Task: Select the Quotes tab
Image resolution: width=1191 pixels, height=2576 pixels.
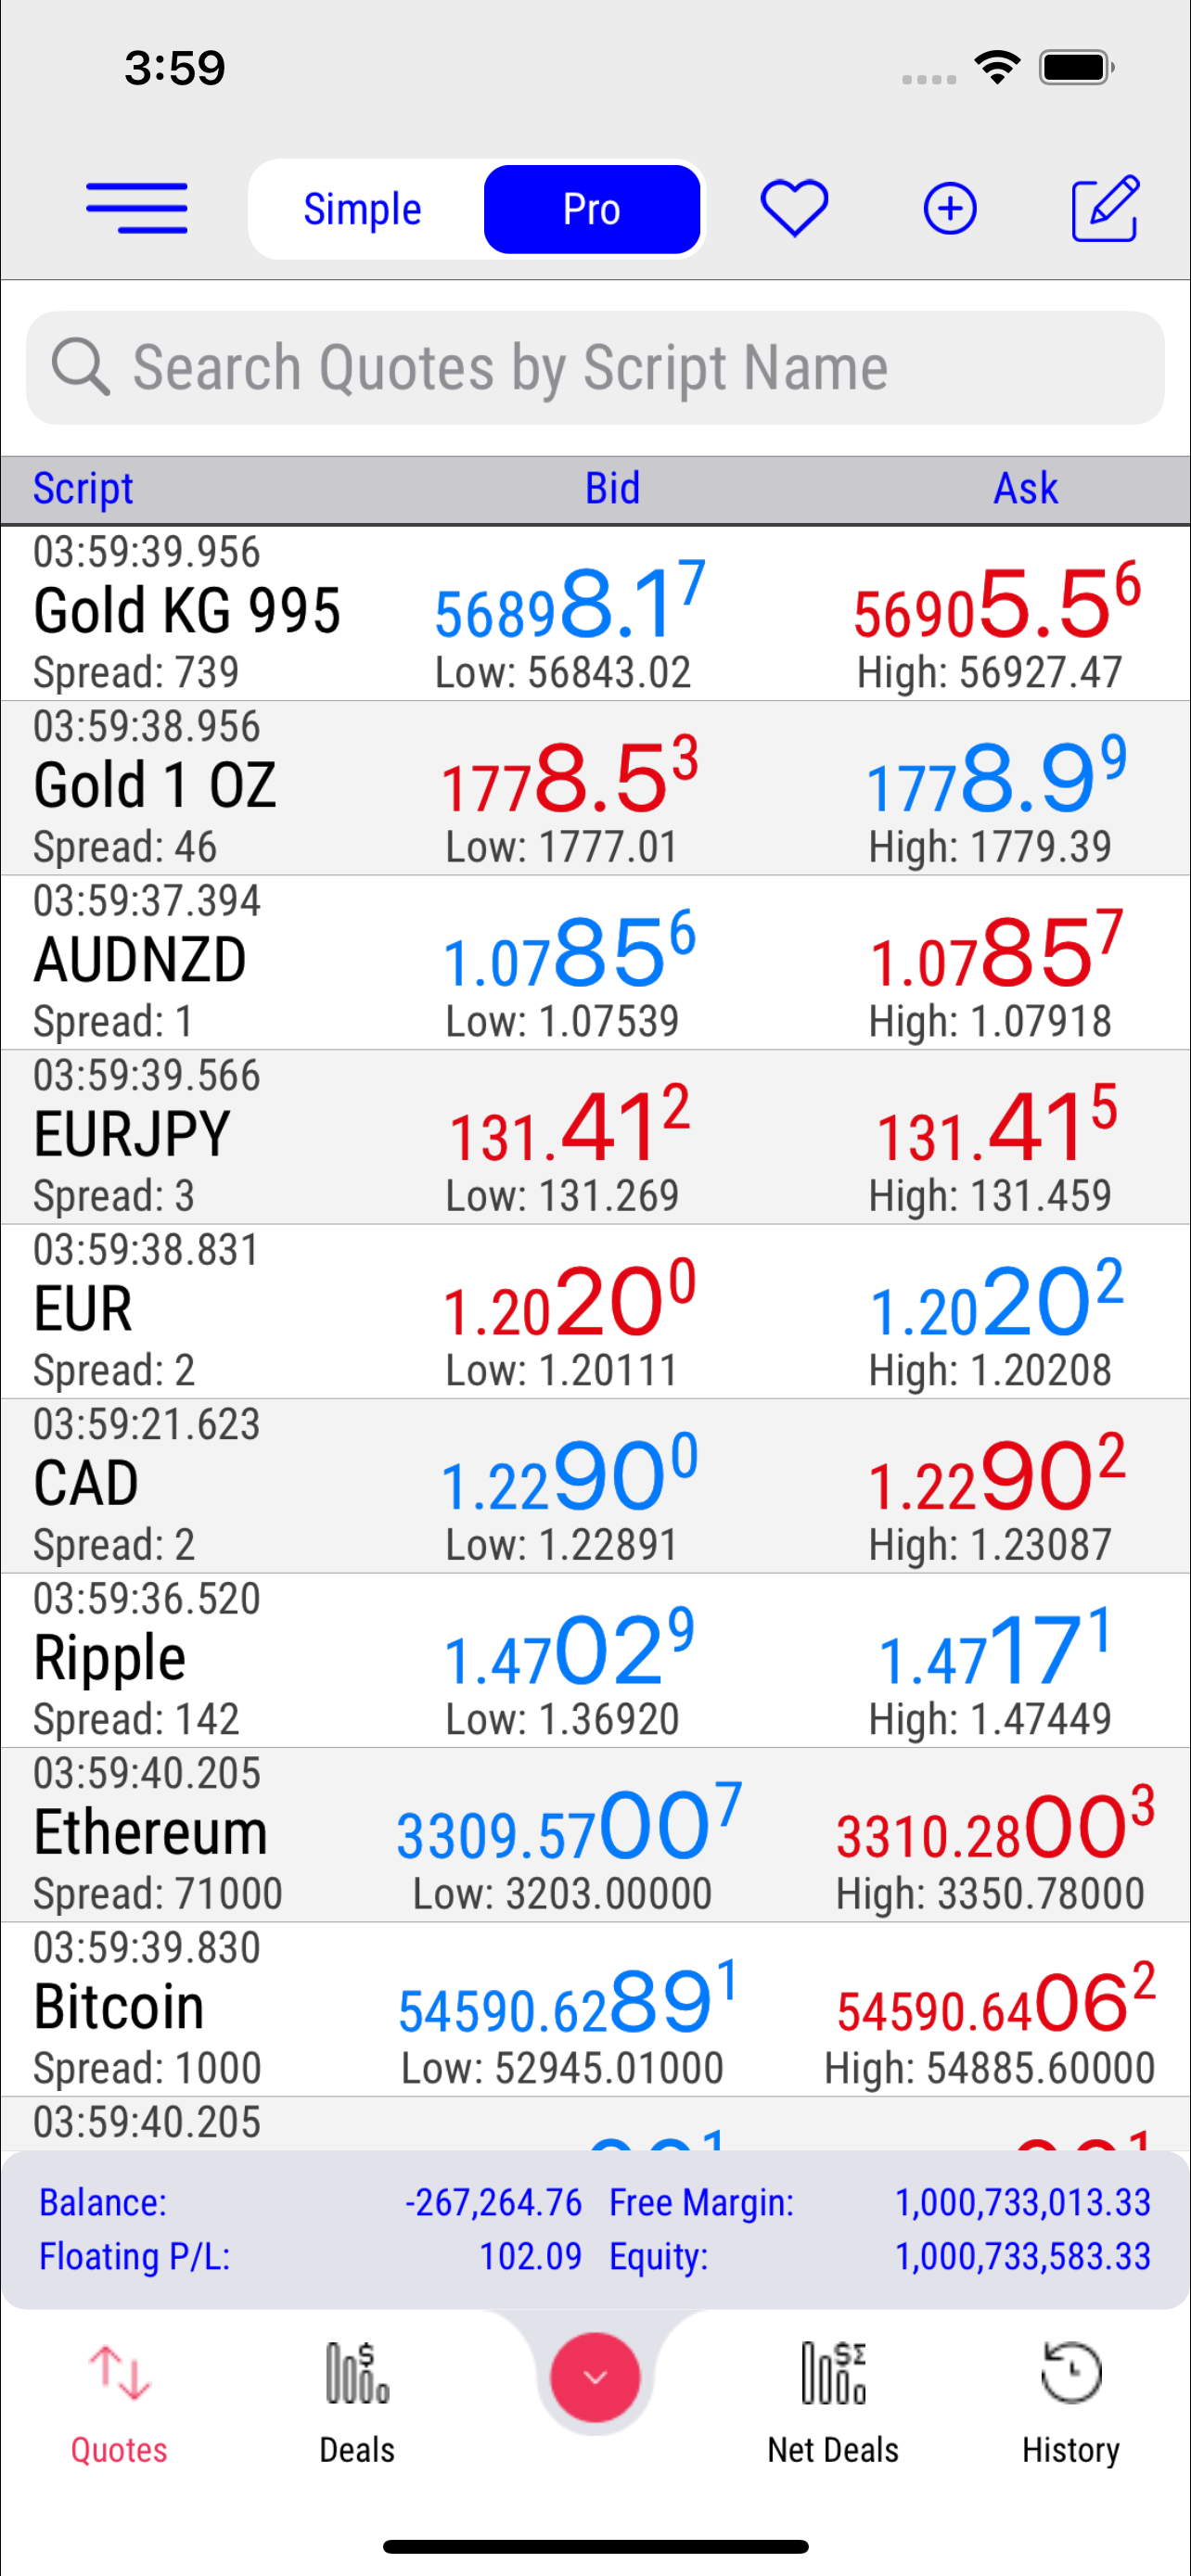Action: (x=119, y=2402)
